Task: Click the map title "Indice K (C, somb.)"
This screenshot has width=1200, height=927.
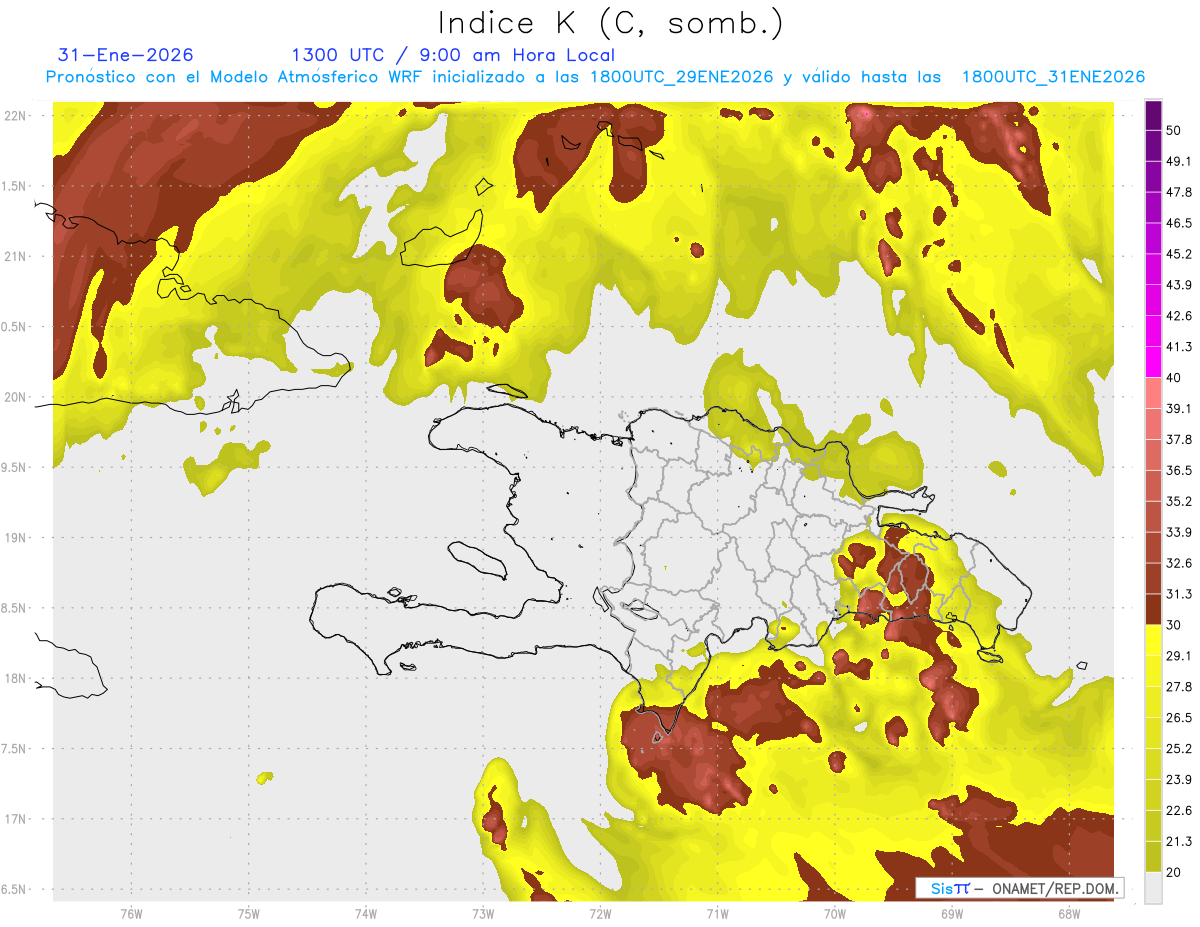Action: click(611, 23)
